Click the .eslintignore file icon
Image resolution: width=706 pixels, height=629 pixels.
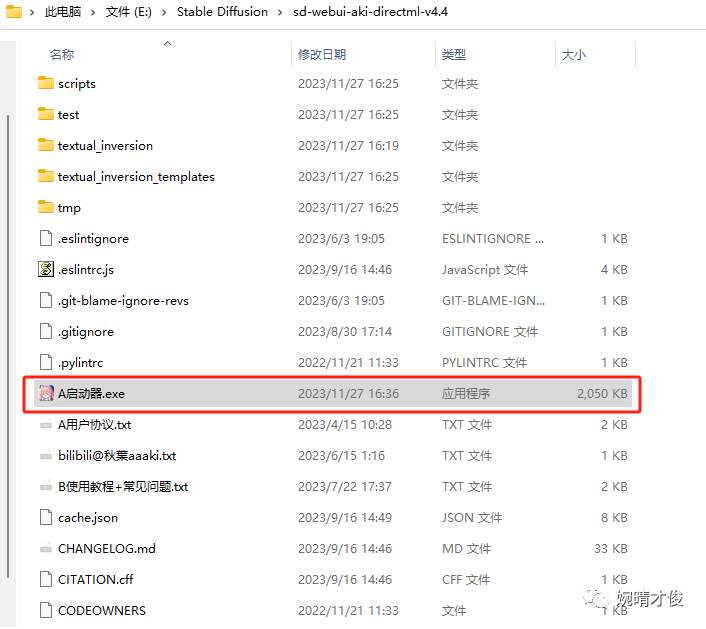pyautogui.click(x=45, y=238)
